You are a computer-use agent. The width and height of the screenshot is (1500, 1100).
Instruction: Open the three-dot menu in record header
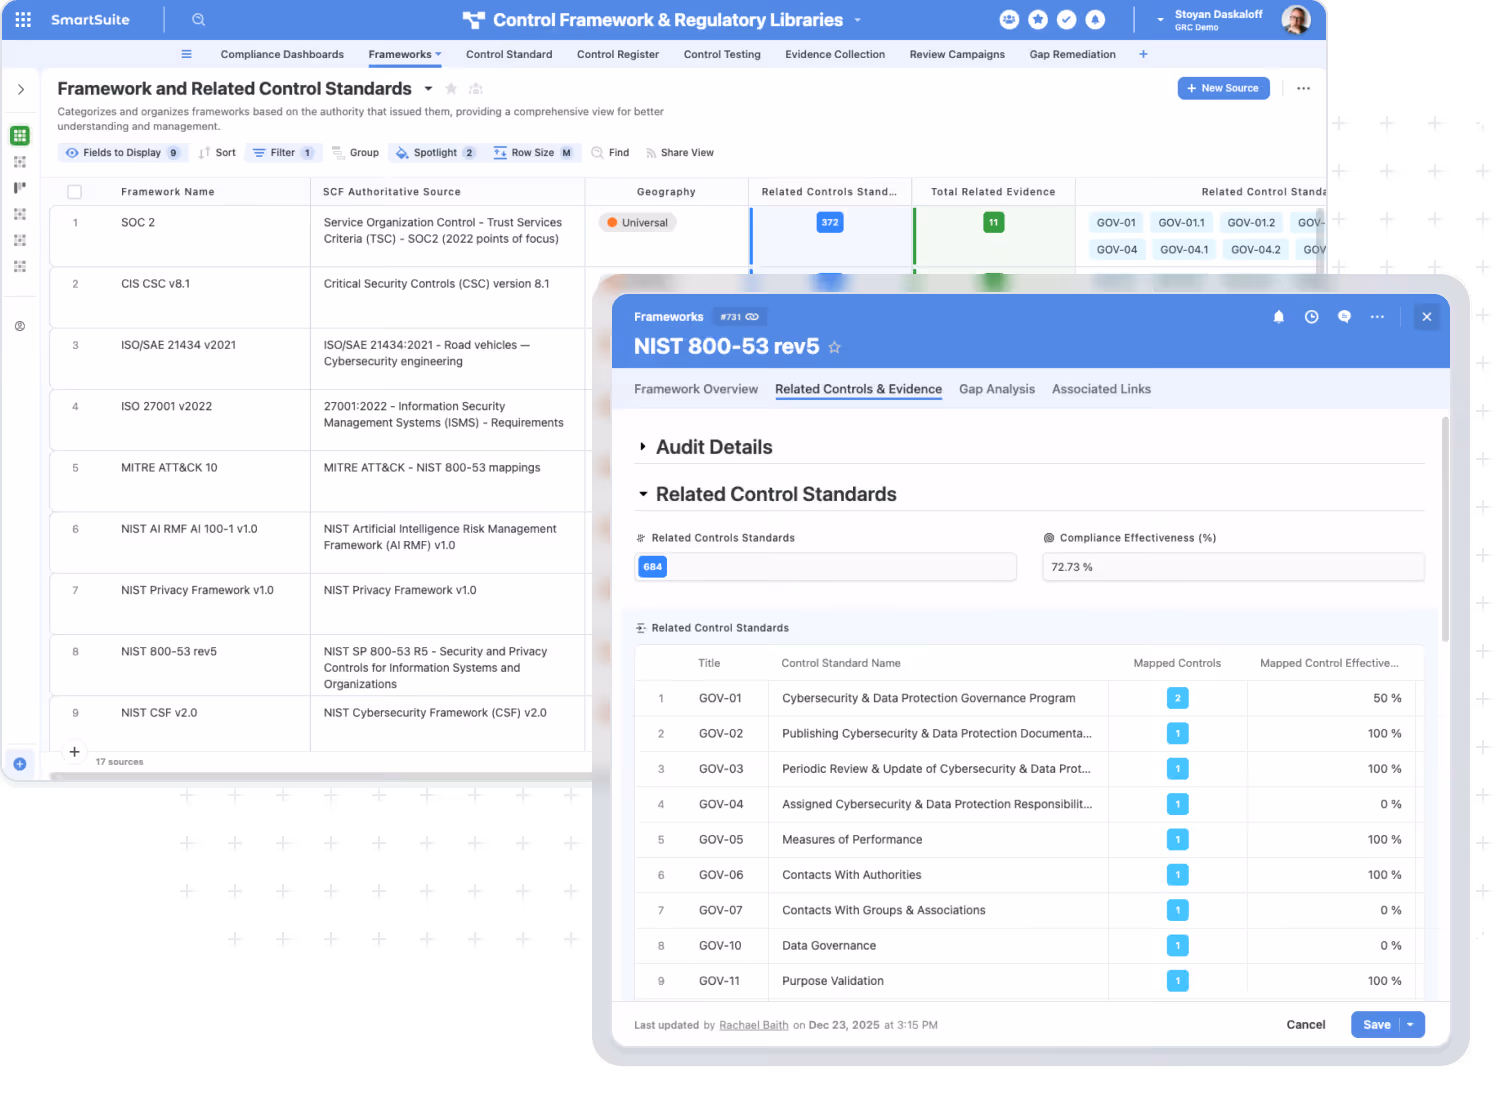pyautogui.click(x=1377, y=317)
